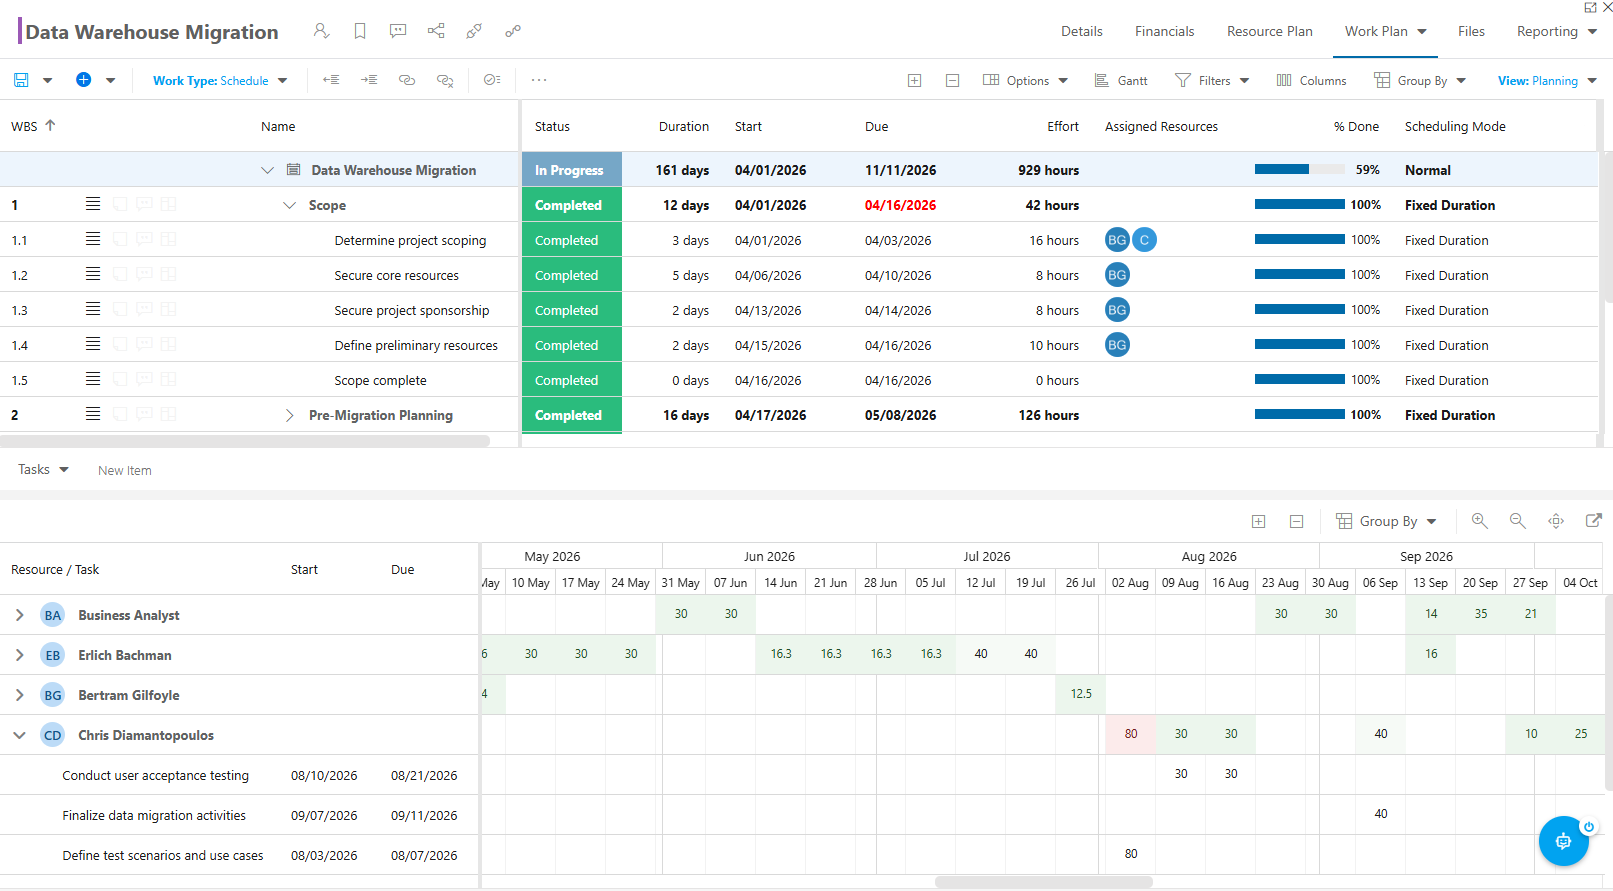This screenshot has height=891, width=1613.
Task: Collapse the Chris Diamantopoulos resource row
Action: pyautogui.click(x=19, y=735)
